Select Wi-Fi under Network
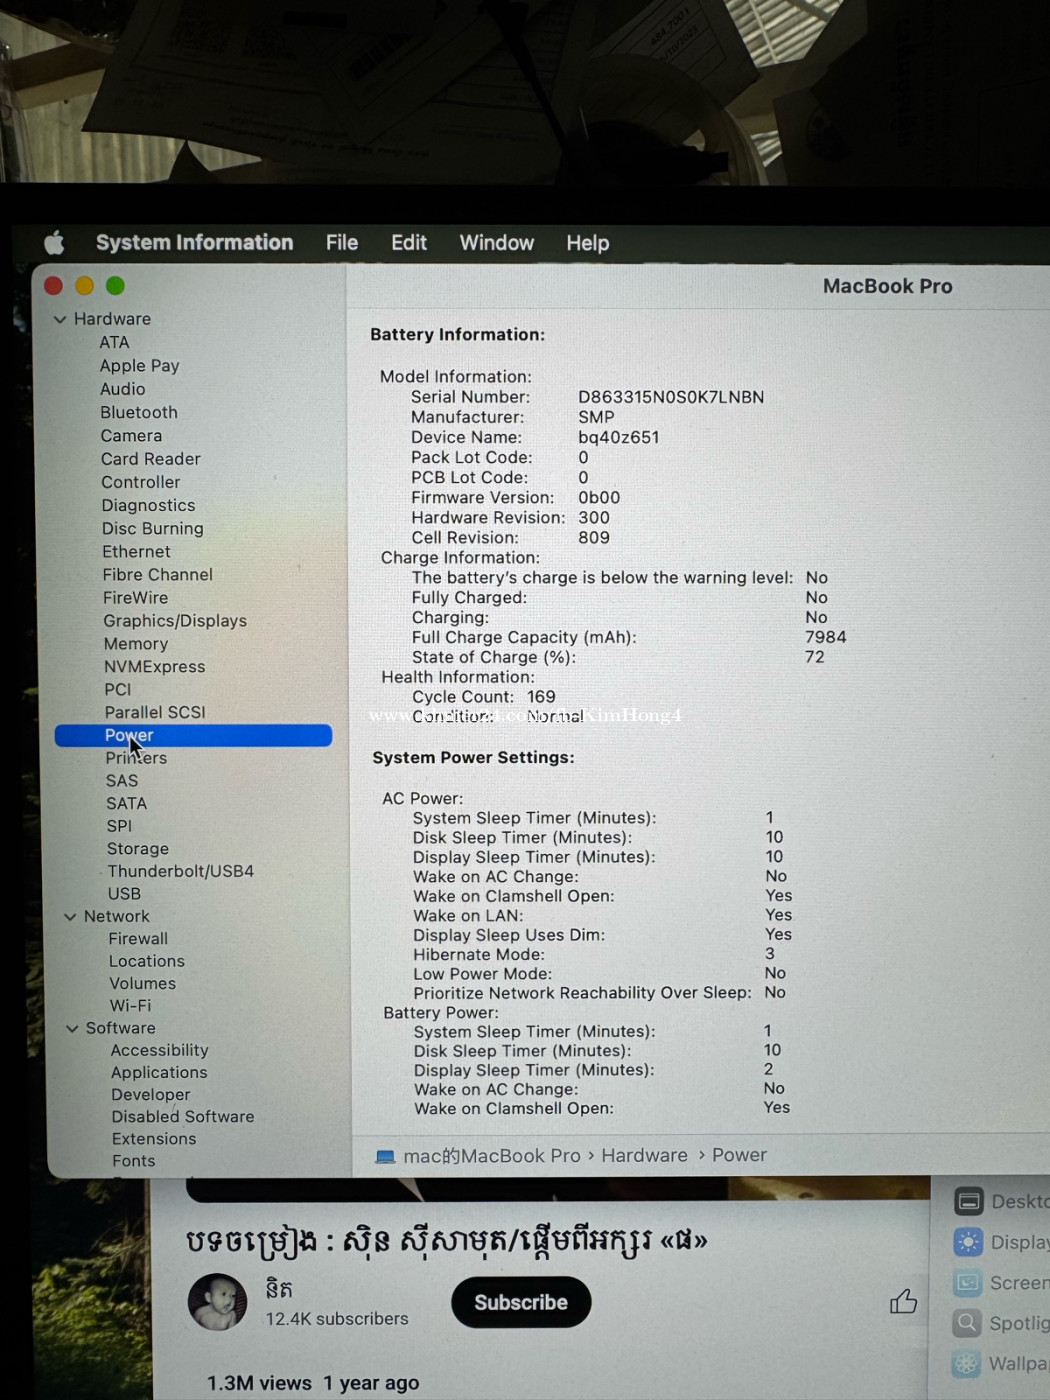 click(131, 1006)
